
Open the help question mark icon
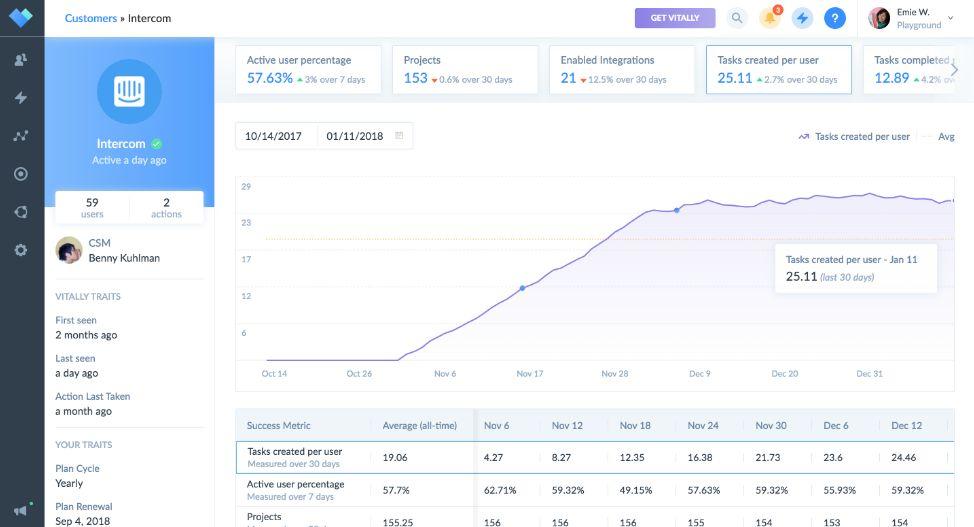[835, 18]
